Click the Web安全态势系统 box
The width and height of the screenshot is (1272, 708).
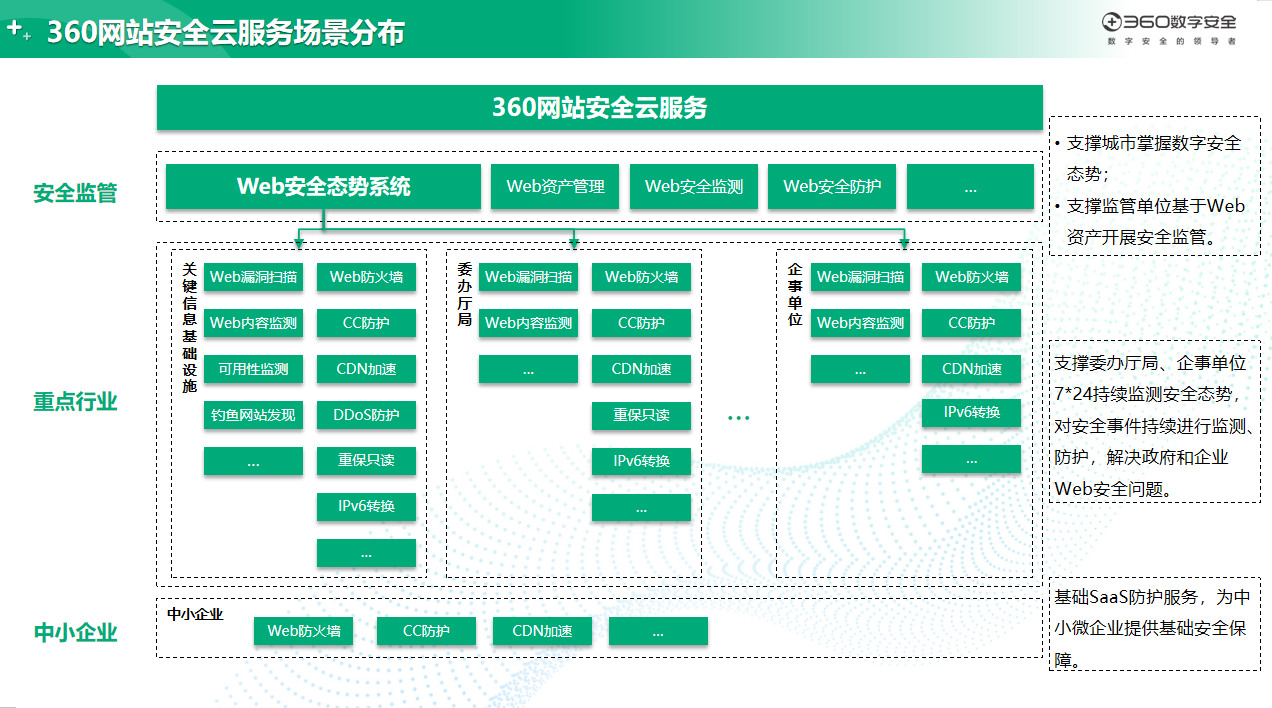(323, 187)
